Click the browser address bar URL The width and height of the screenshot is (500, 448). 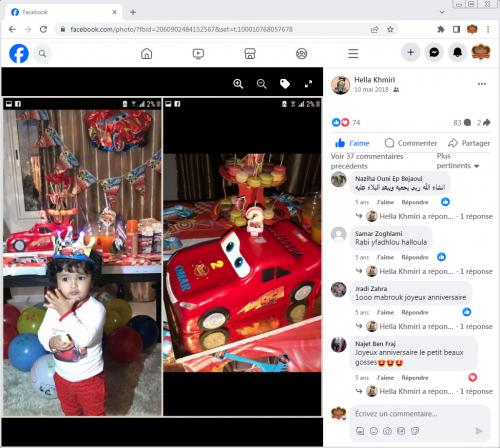(x=181, y=29)
